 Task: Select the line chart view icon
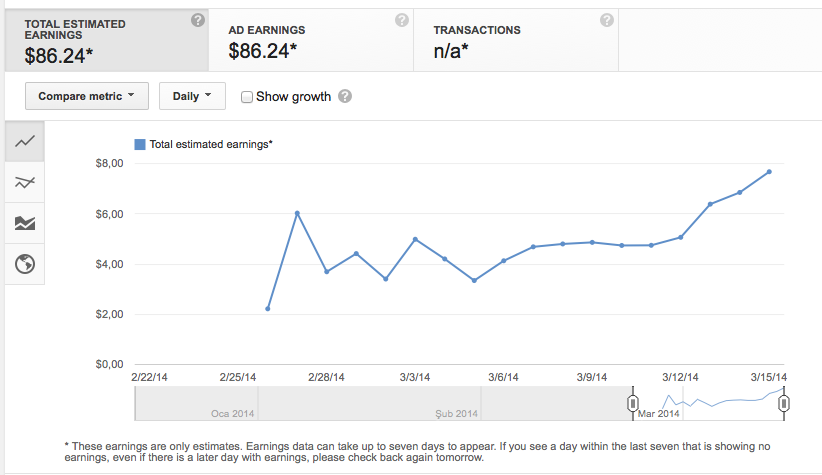[25, 141]
